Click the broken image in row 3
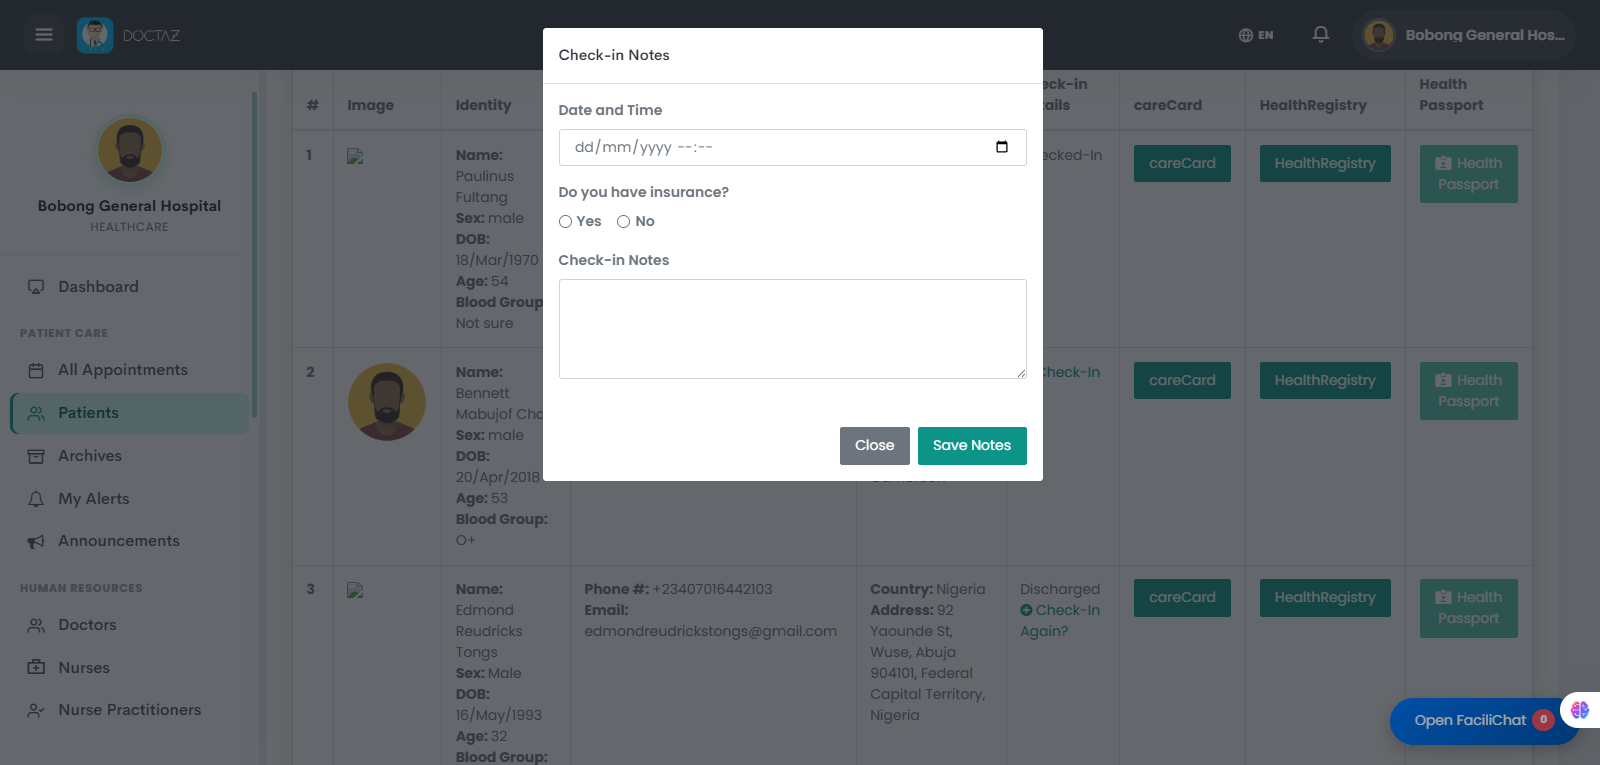1600x765 pixels. point(355,590)
